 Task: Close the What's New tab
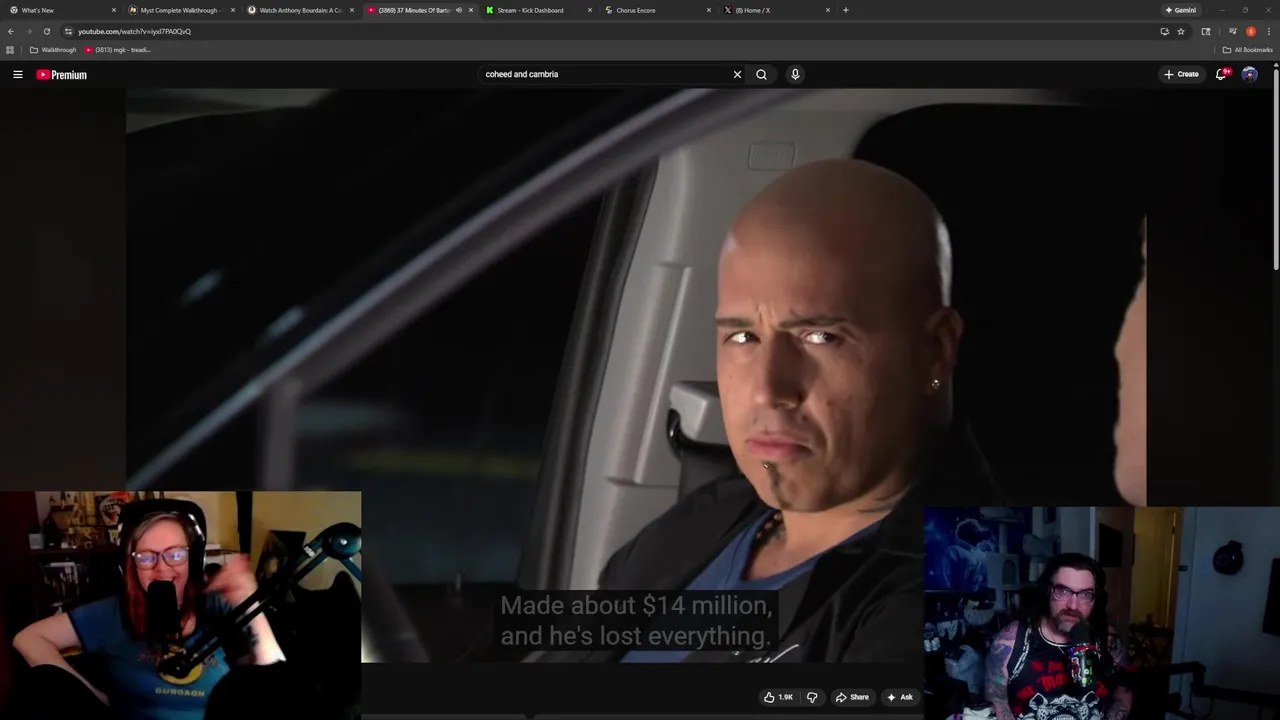coord(114,10)
